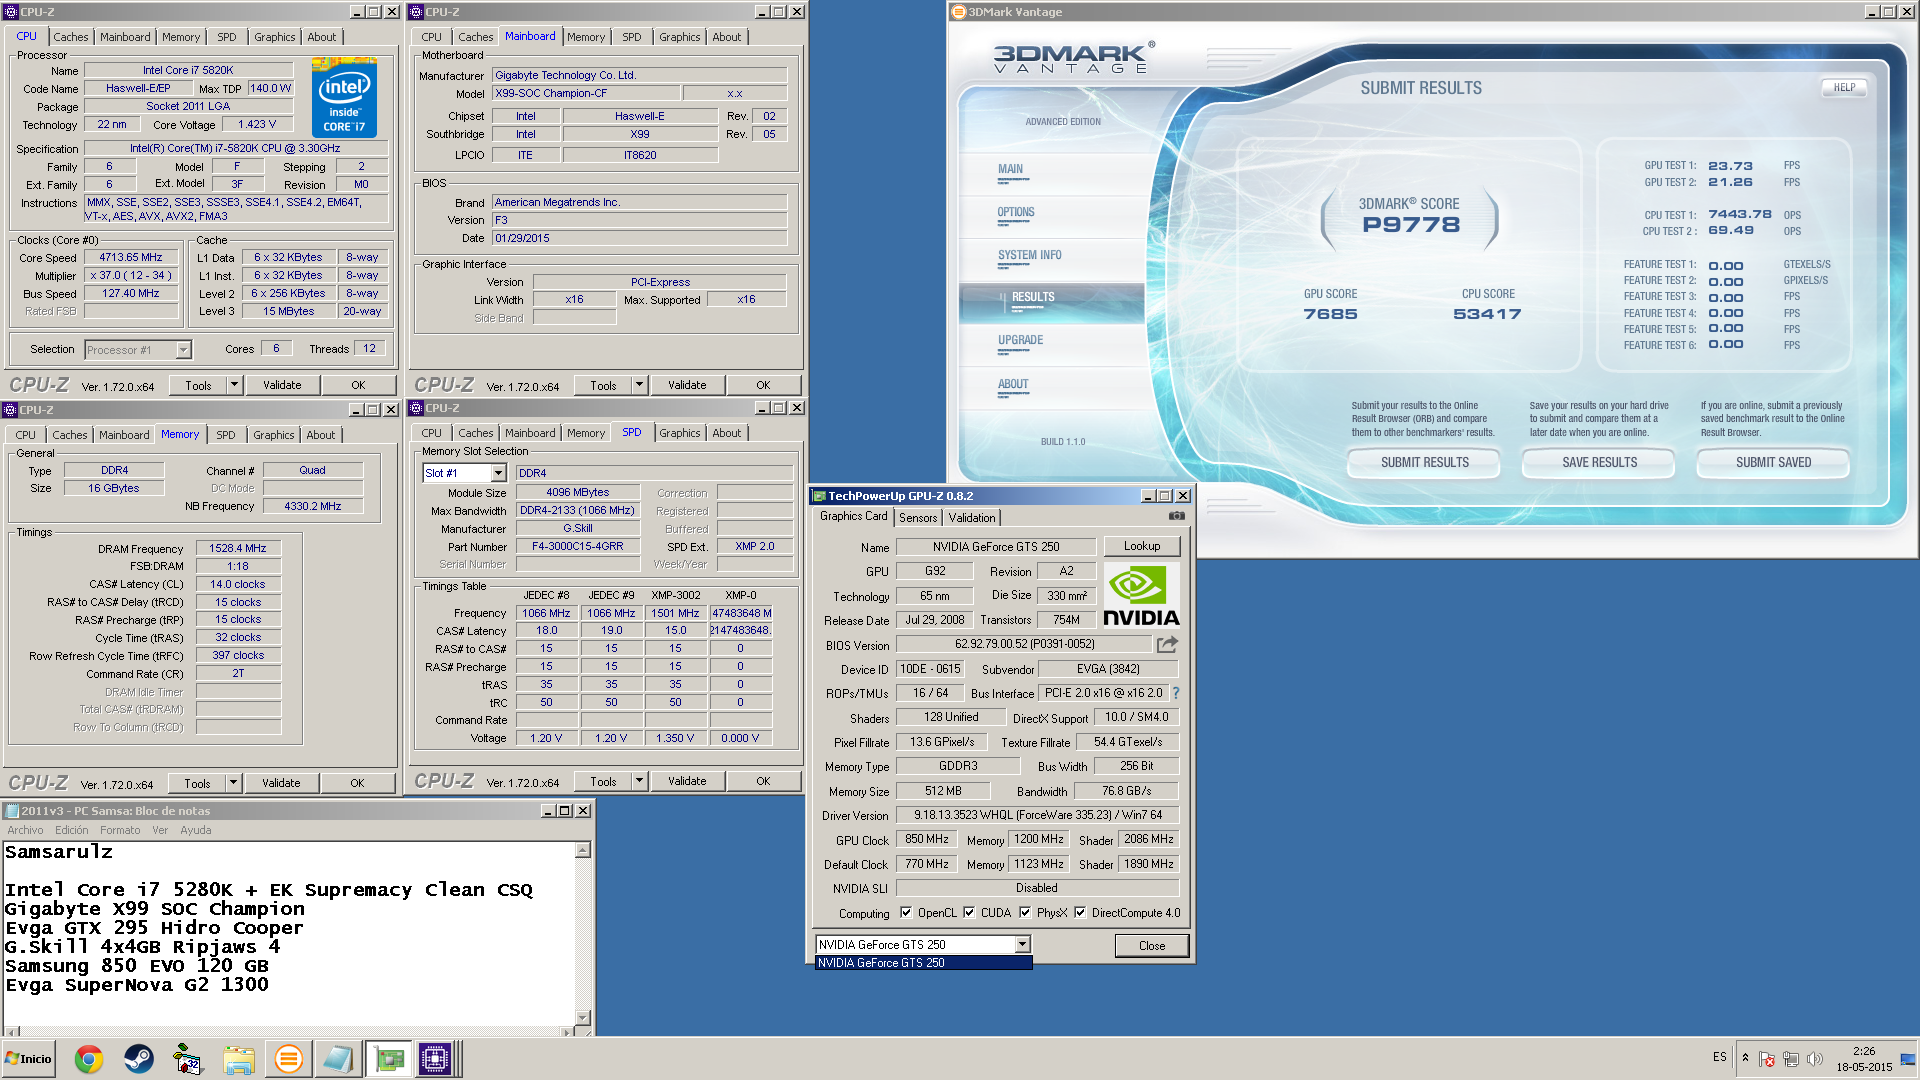Open the Archivo menu in Notepad
Viewport: 1920px width, 1080px height.
coord(25,830)
